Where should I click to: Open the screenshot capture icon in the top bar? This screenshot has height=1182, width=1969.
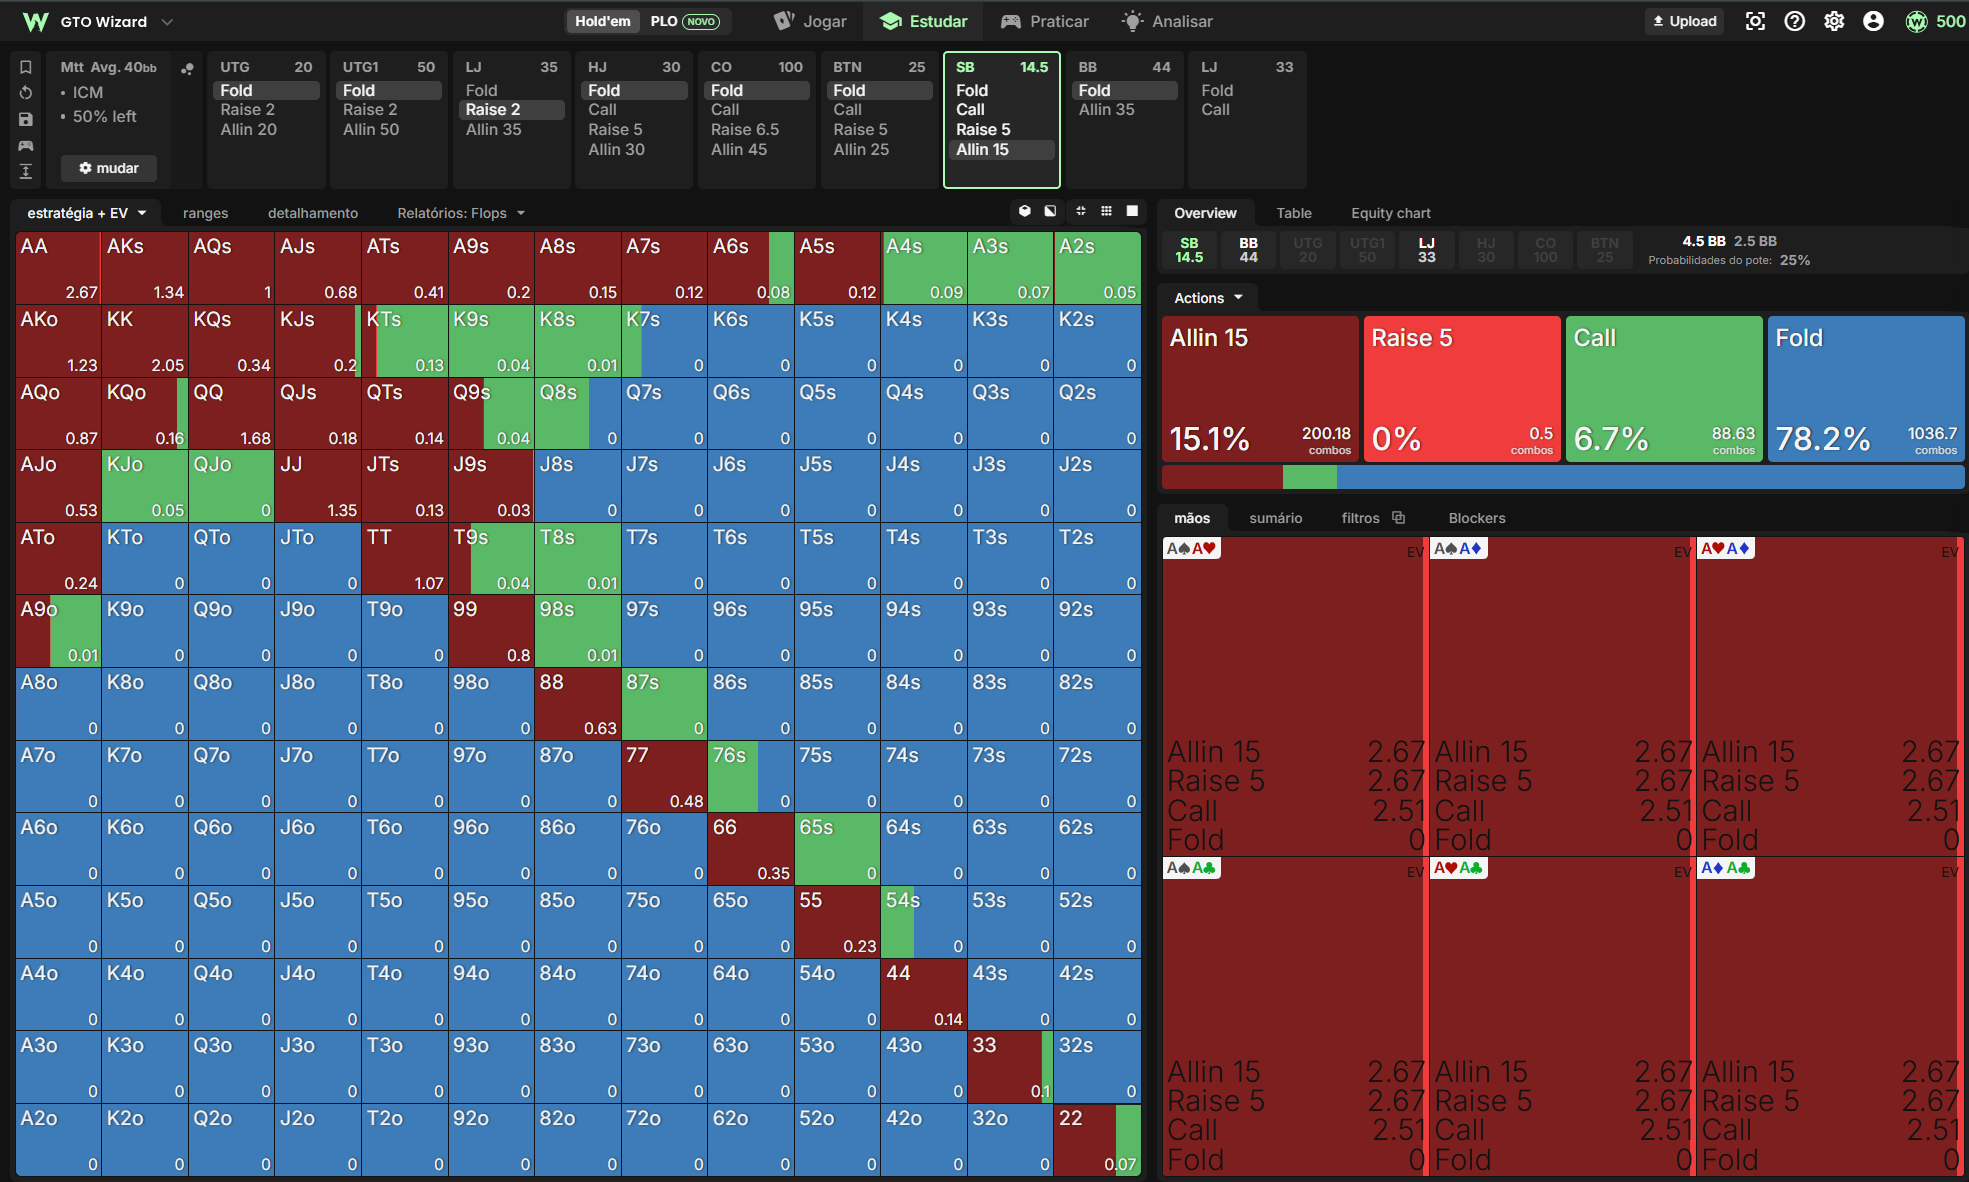point(1755,21)
